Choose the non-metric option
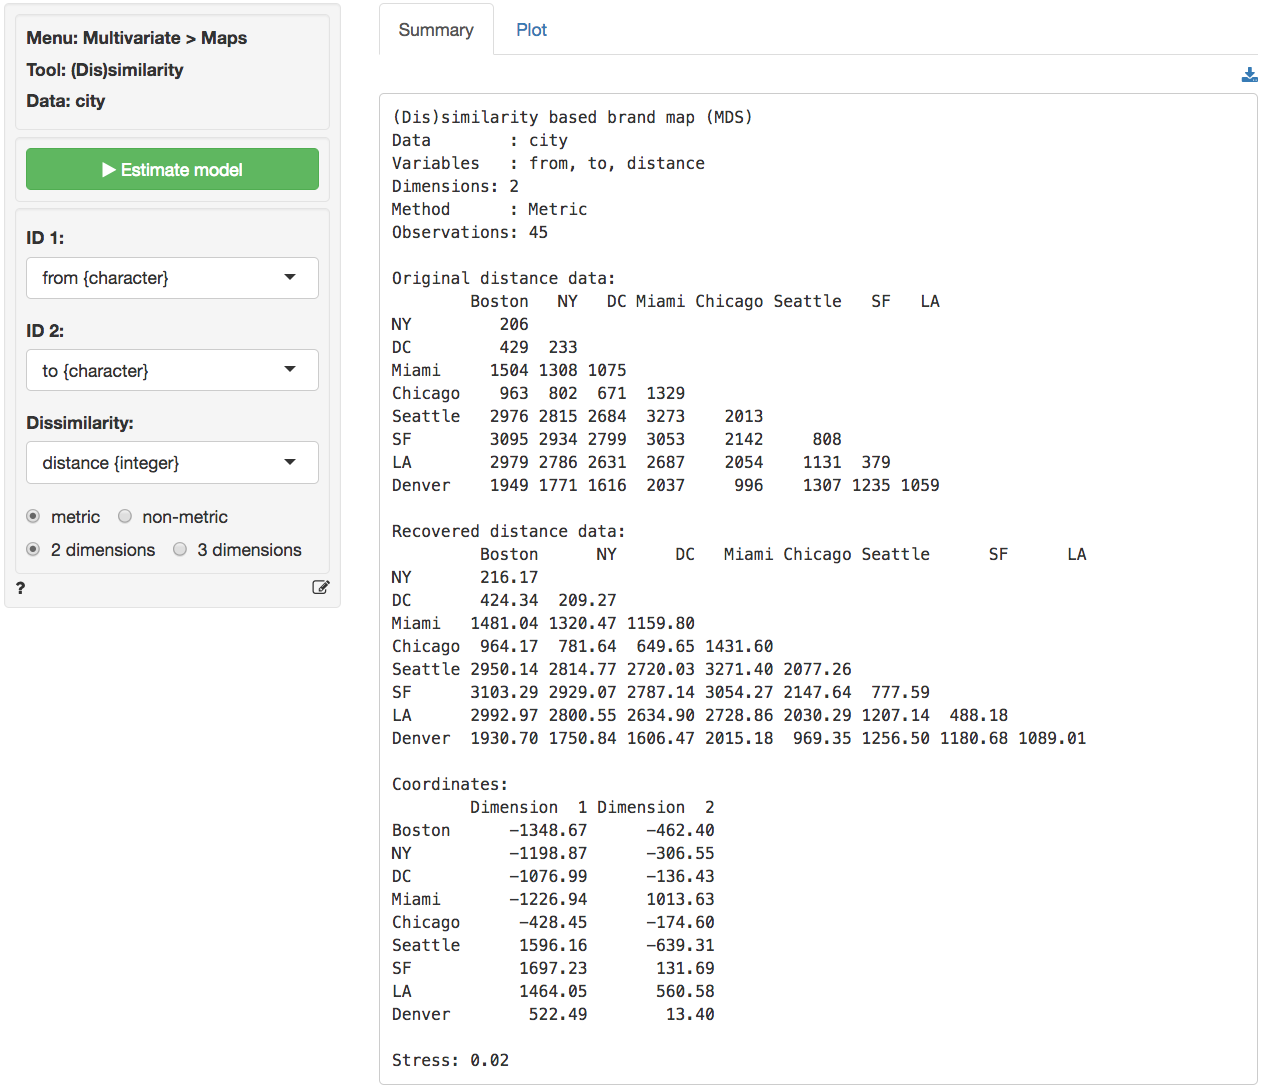Screen dimensions: 1262x1089 click(x=125, y=517)
